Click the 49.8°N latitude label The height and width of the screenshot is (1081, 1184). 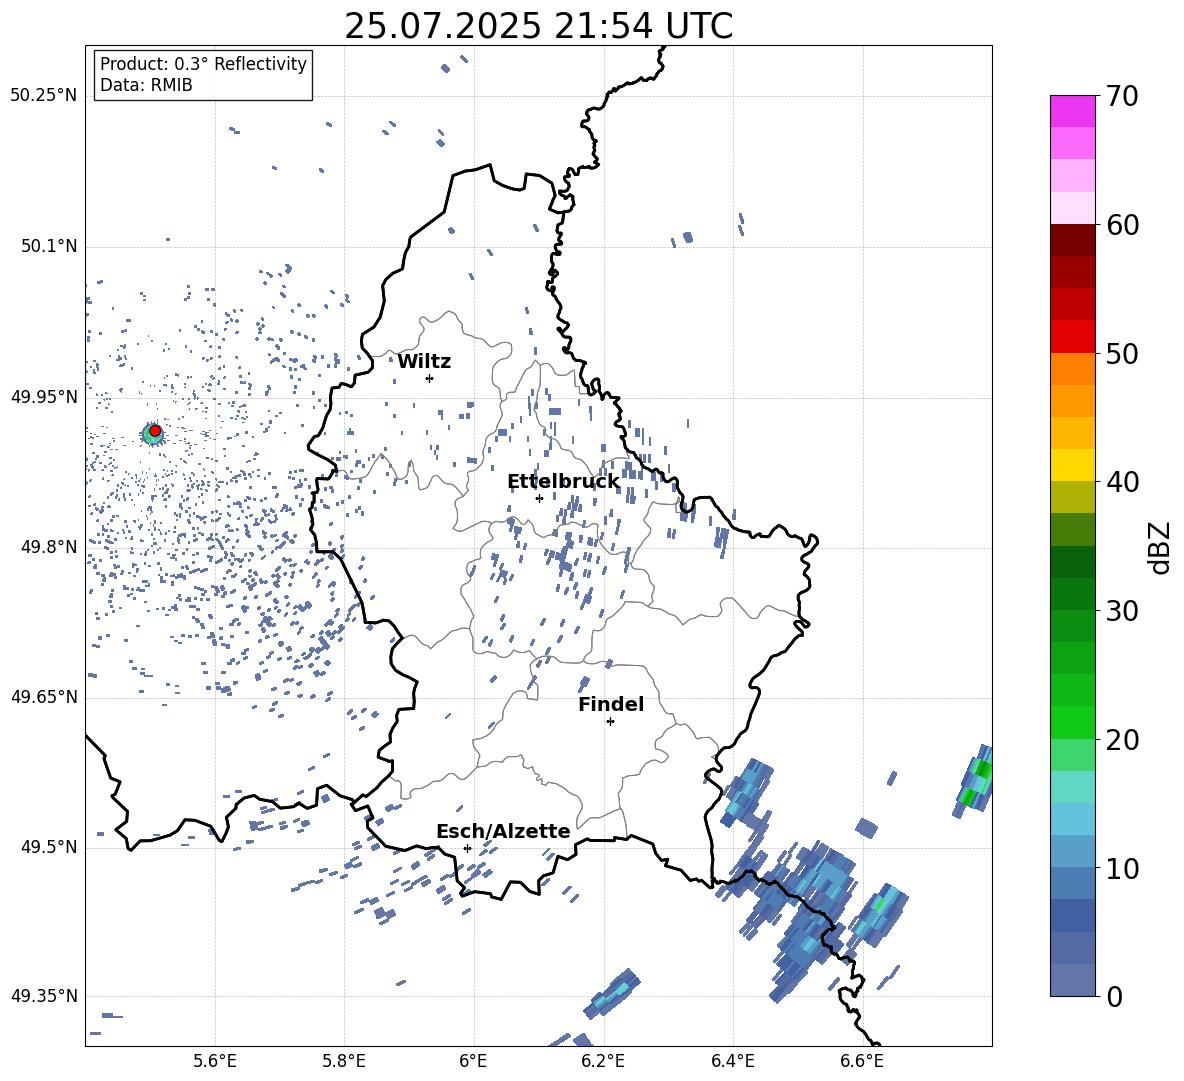click(49, 547)
